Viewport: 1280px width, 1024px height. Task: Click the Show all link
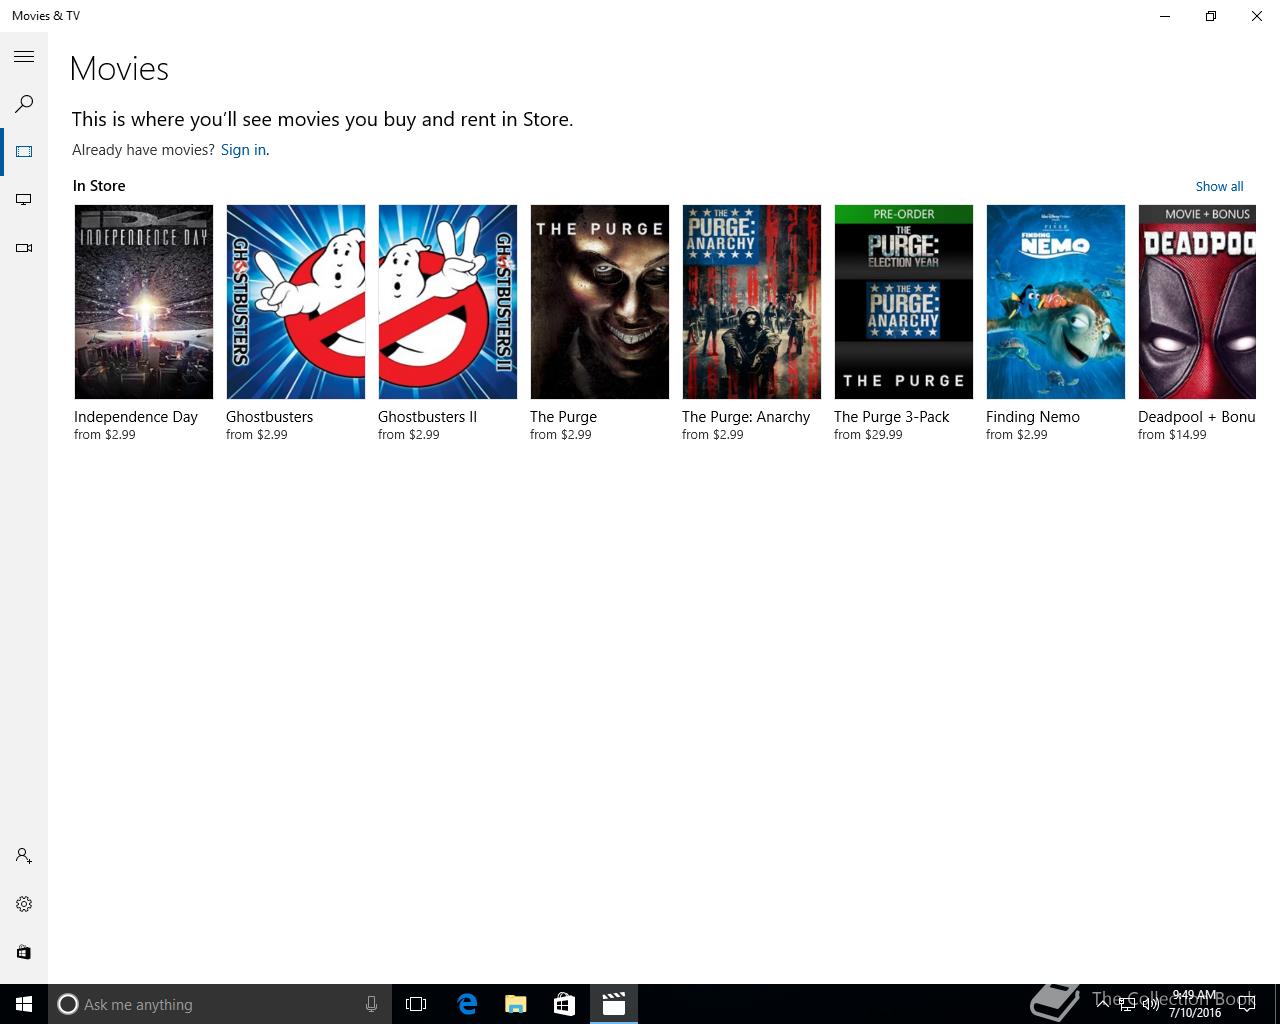click(x=1219, y=186)
